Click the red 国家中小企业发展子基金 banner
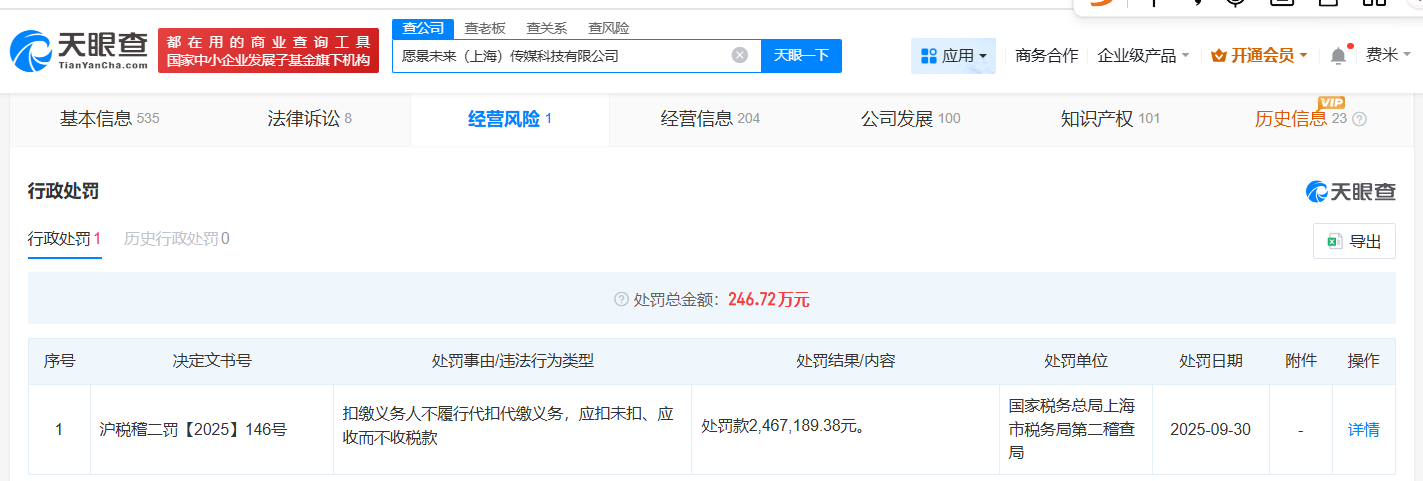Viewport: 1423px width, 481px height. pos(268,51)
